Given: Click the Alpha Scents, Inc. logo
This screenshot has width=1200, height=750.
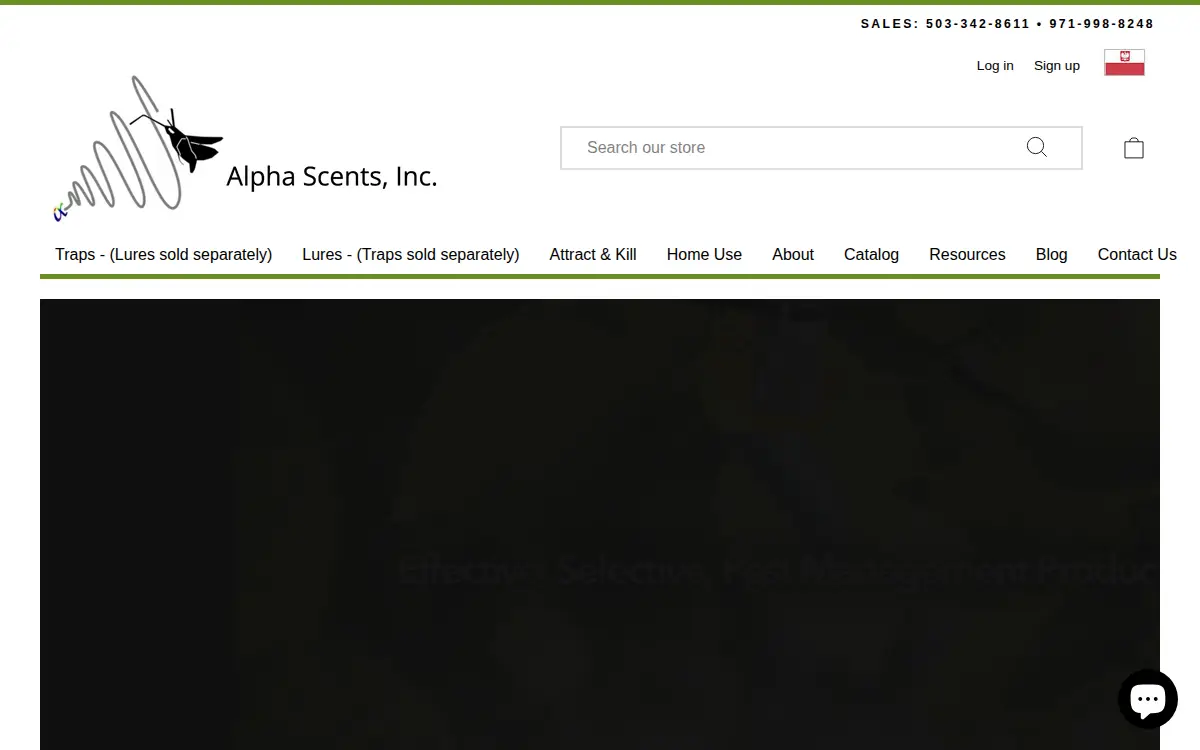Looking at the screenshot, I should 245,148.
